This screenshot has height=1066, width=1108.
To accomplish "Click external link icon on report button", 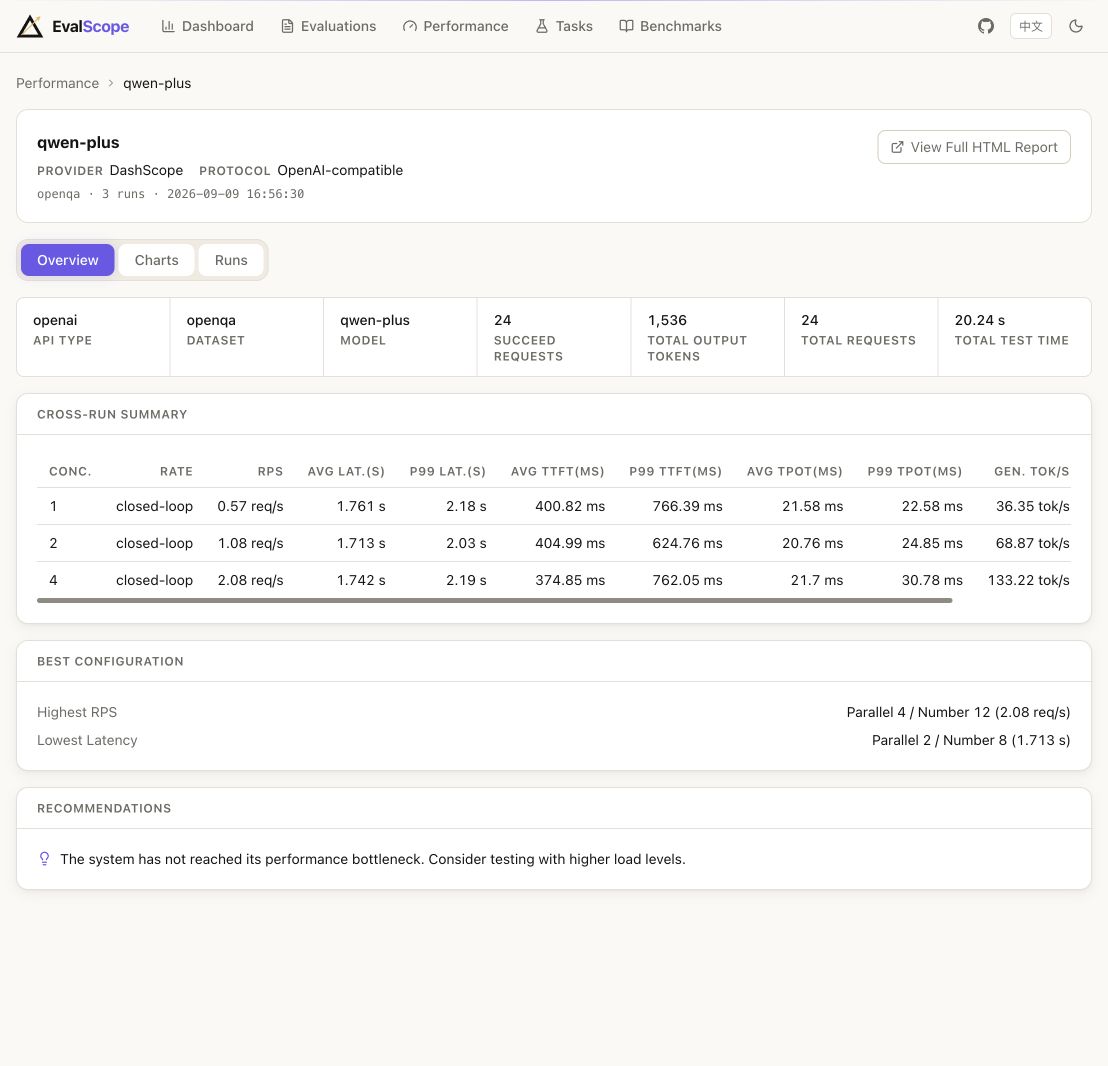I will tap(897, 147).
